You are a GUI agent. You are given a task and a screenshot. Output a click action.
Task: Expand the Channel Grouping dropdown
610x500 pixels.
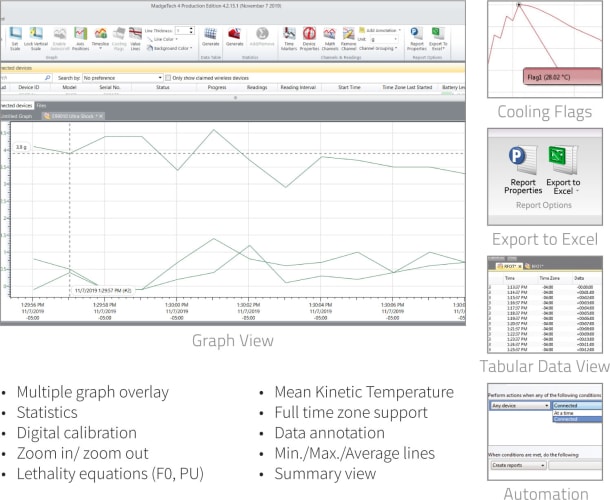pyautogui.click(x=378, y=48)
